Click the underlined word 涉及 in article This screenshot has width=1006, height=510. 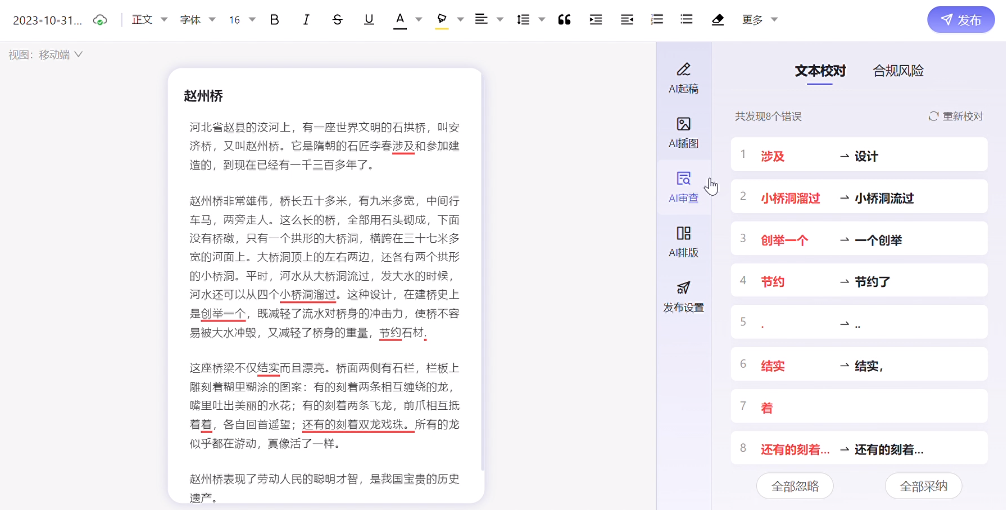click(x=404, y=146)
